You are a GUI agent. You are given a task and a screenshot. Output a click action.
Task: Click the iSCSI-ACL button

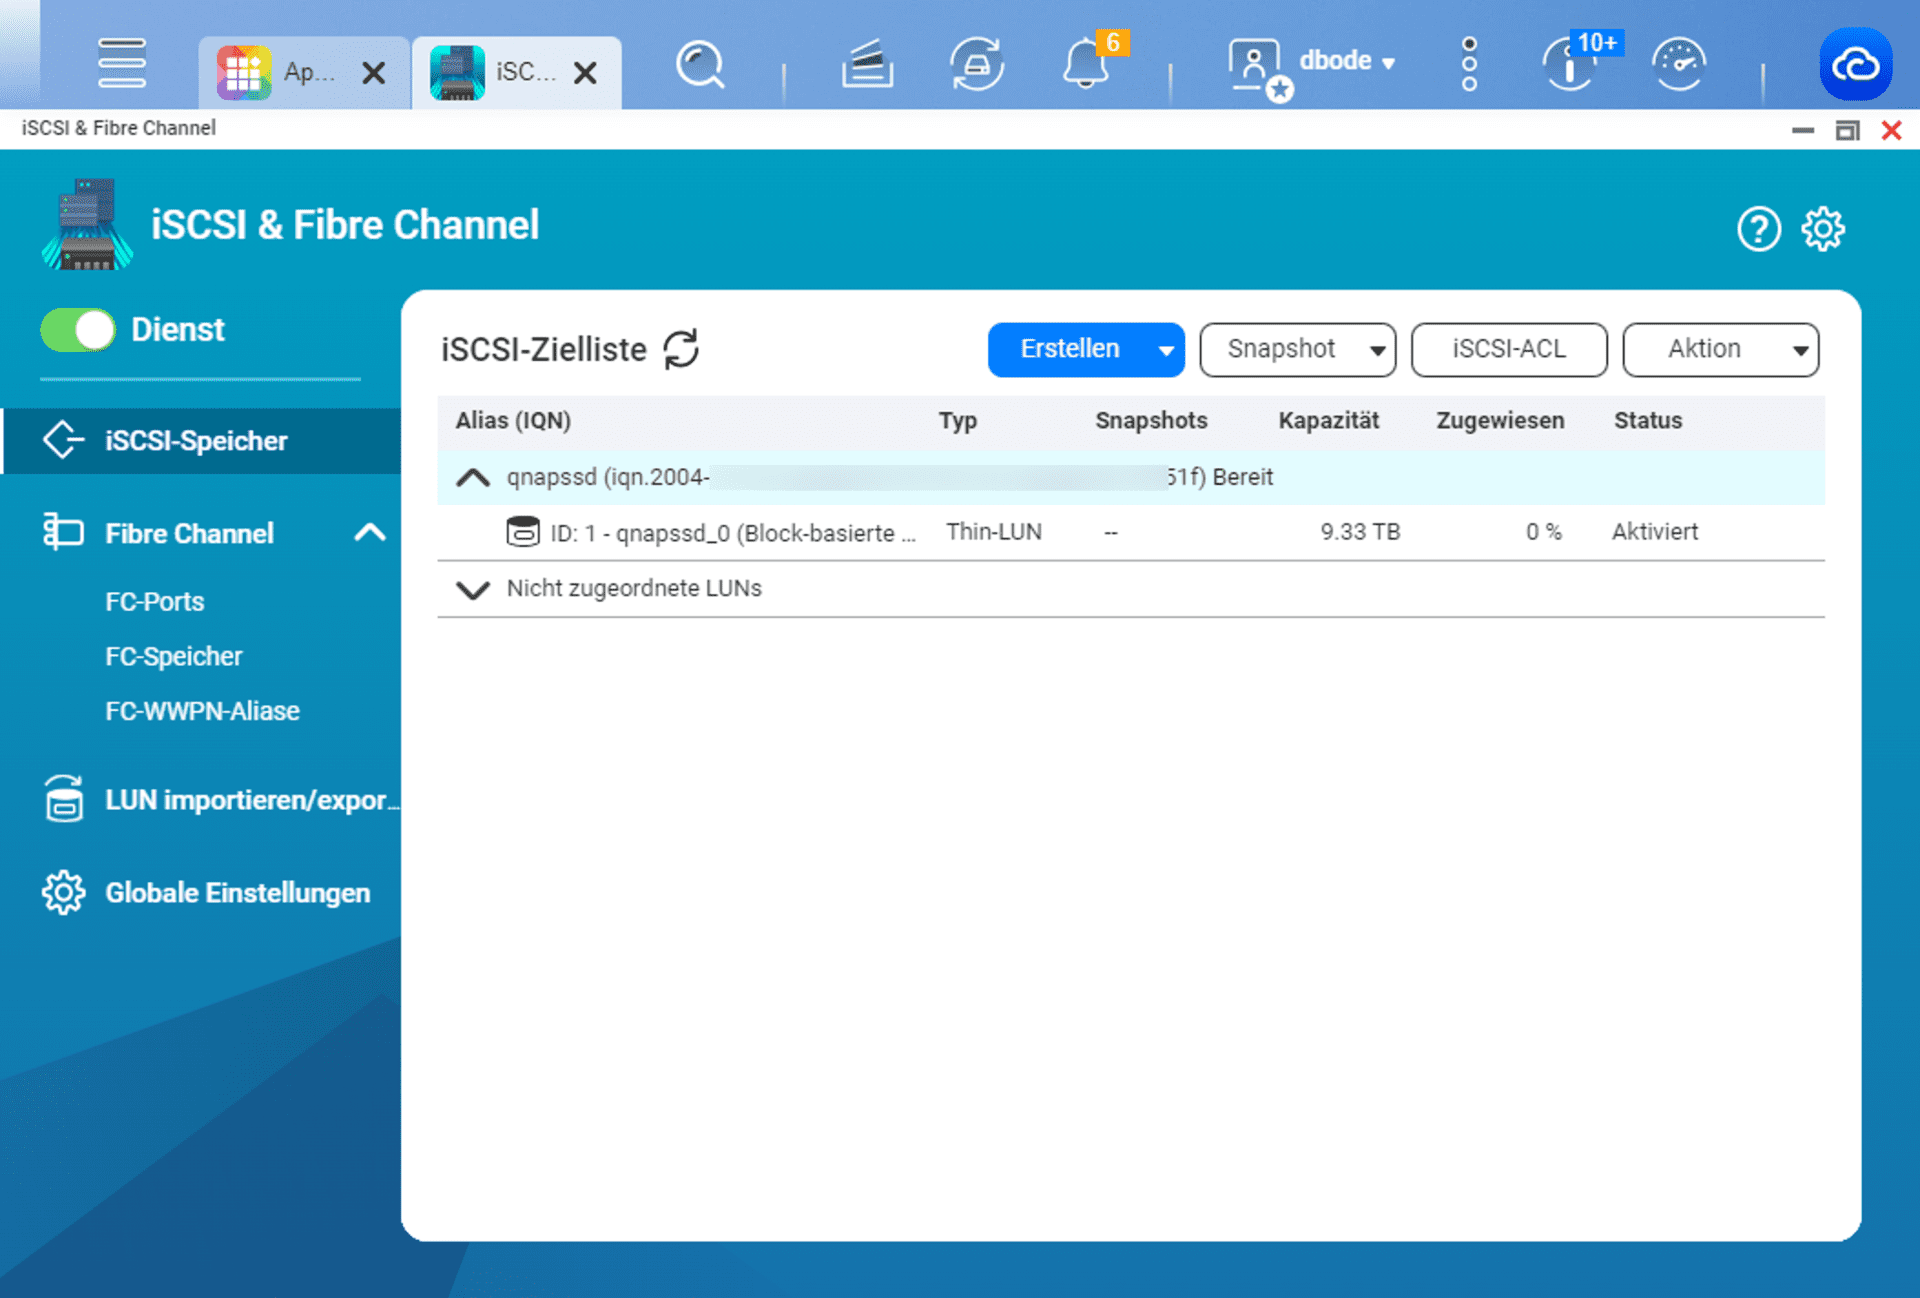coord(1509,349)
